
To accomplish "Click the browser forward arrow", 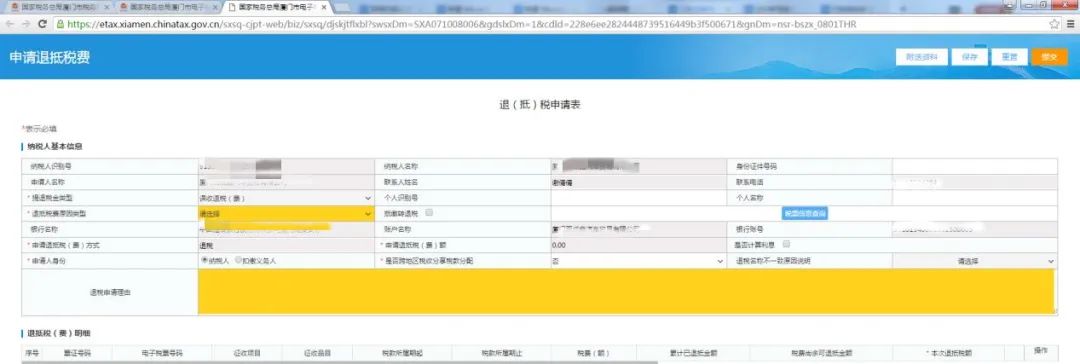I will click(25, 24).
